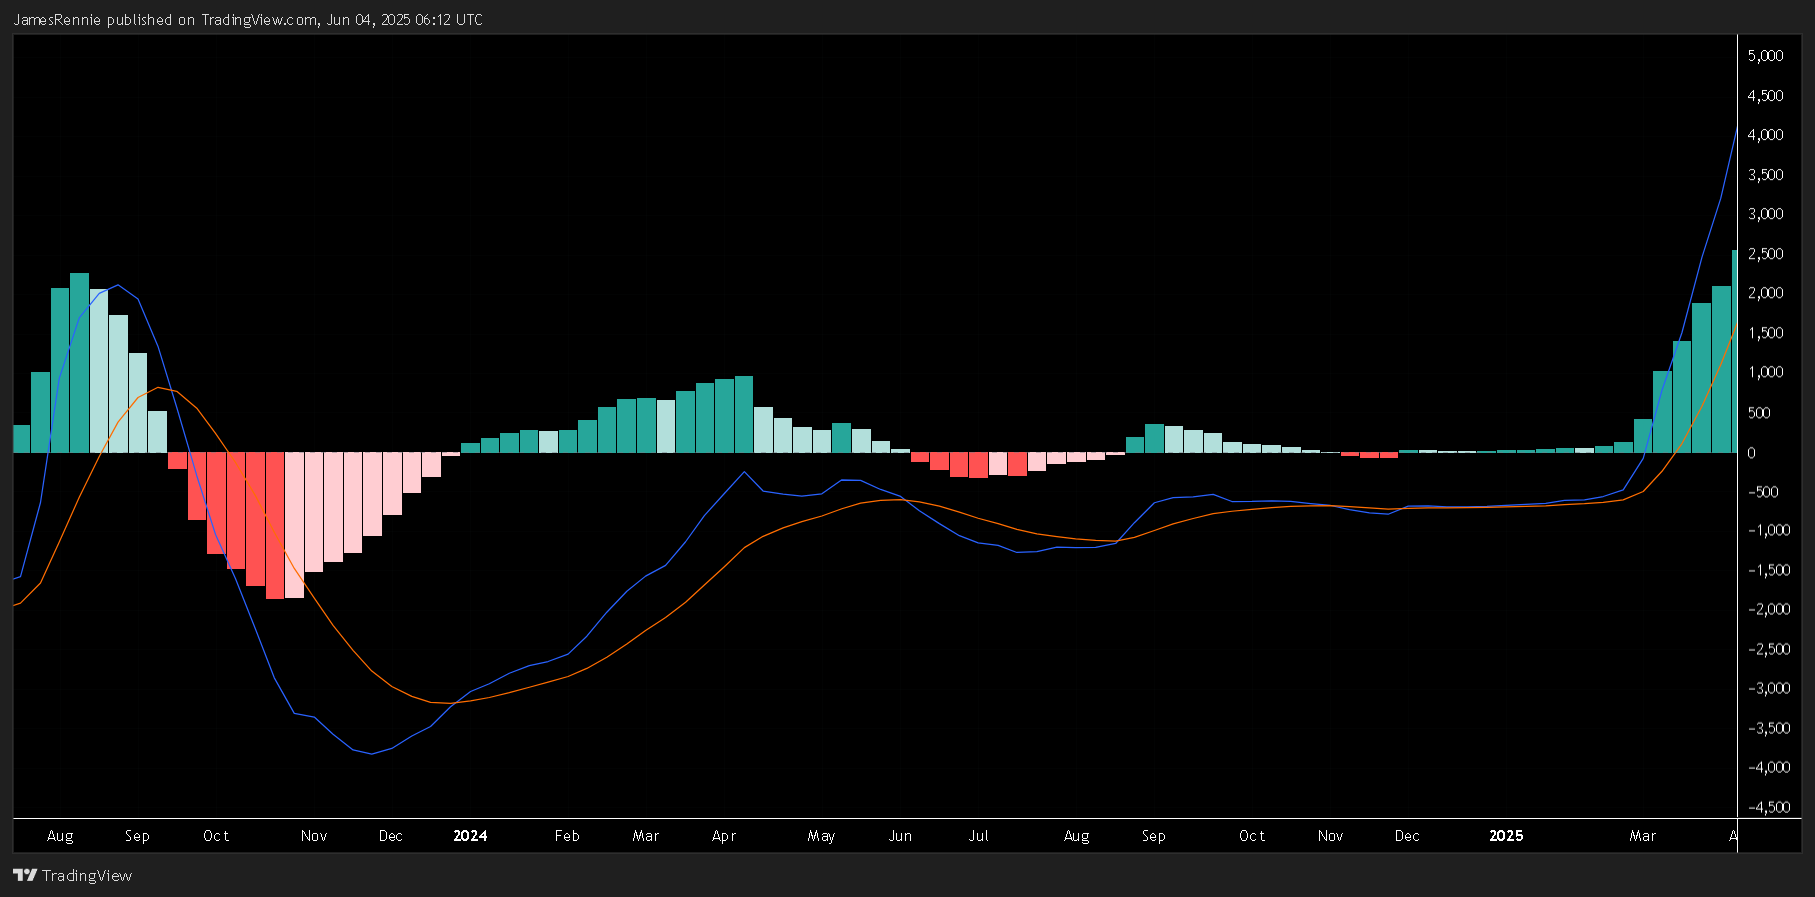Click the Dec label left of 2024

click(390, 836)
